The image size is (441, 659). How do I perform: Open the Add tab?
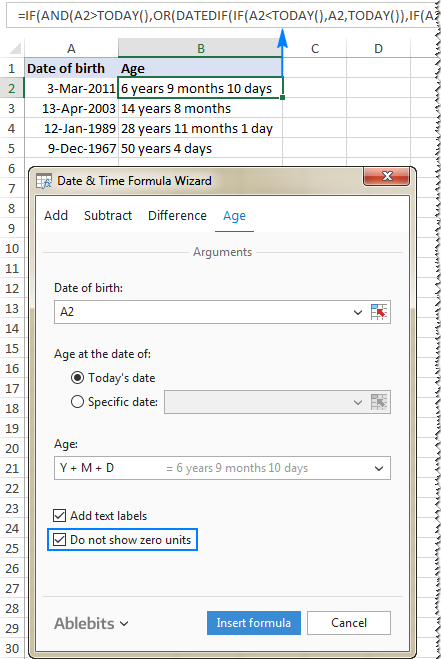coord(56,216)
